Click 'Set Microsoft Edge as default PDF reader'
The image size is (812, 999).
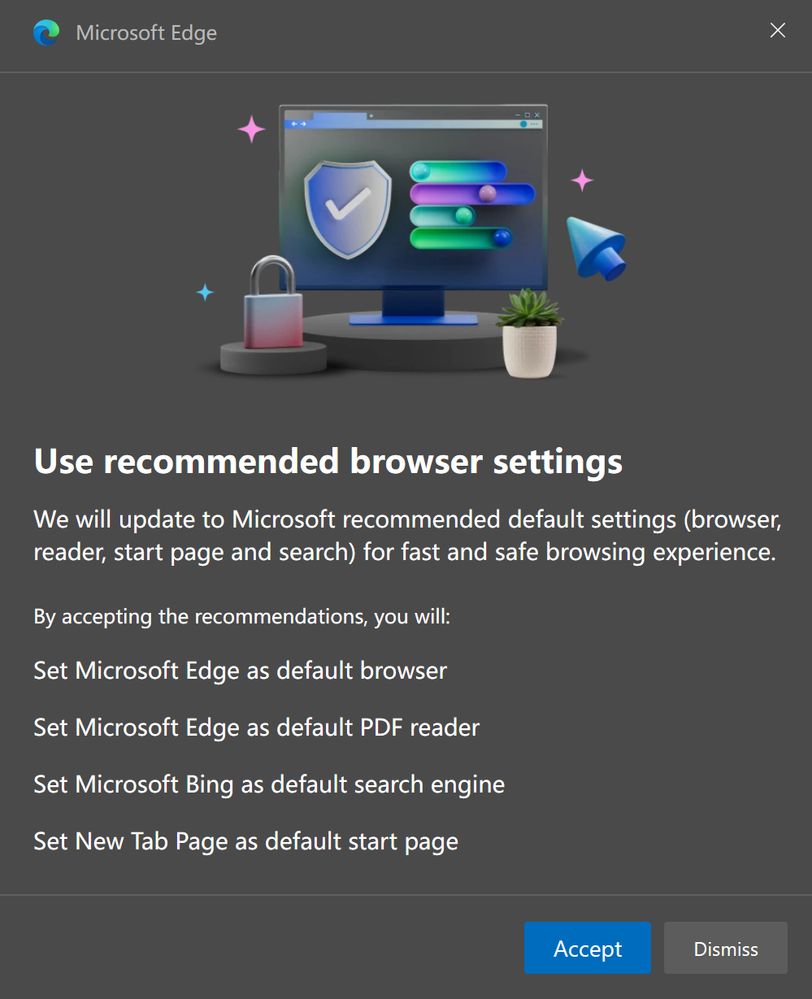(256, 728)
